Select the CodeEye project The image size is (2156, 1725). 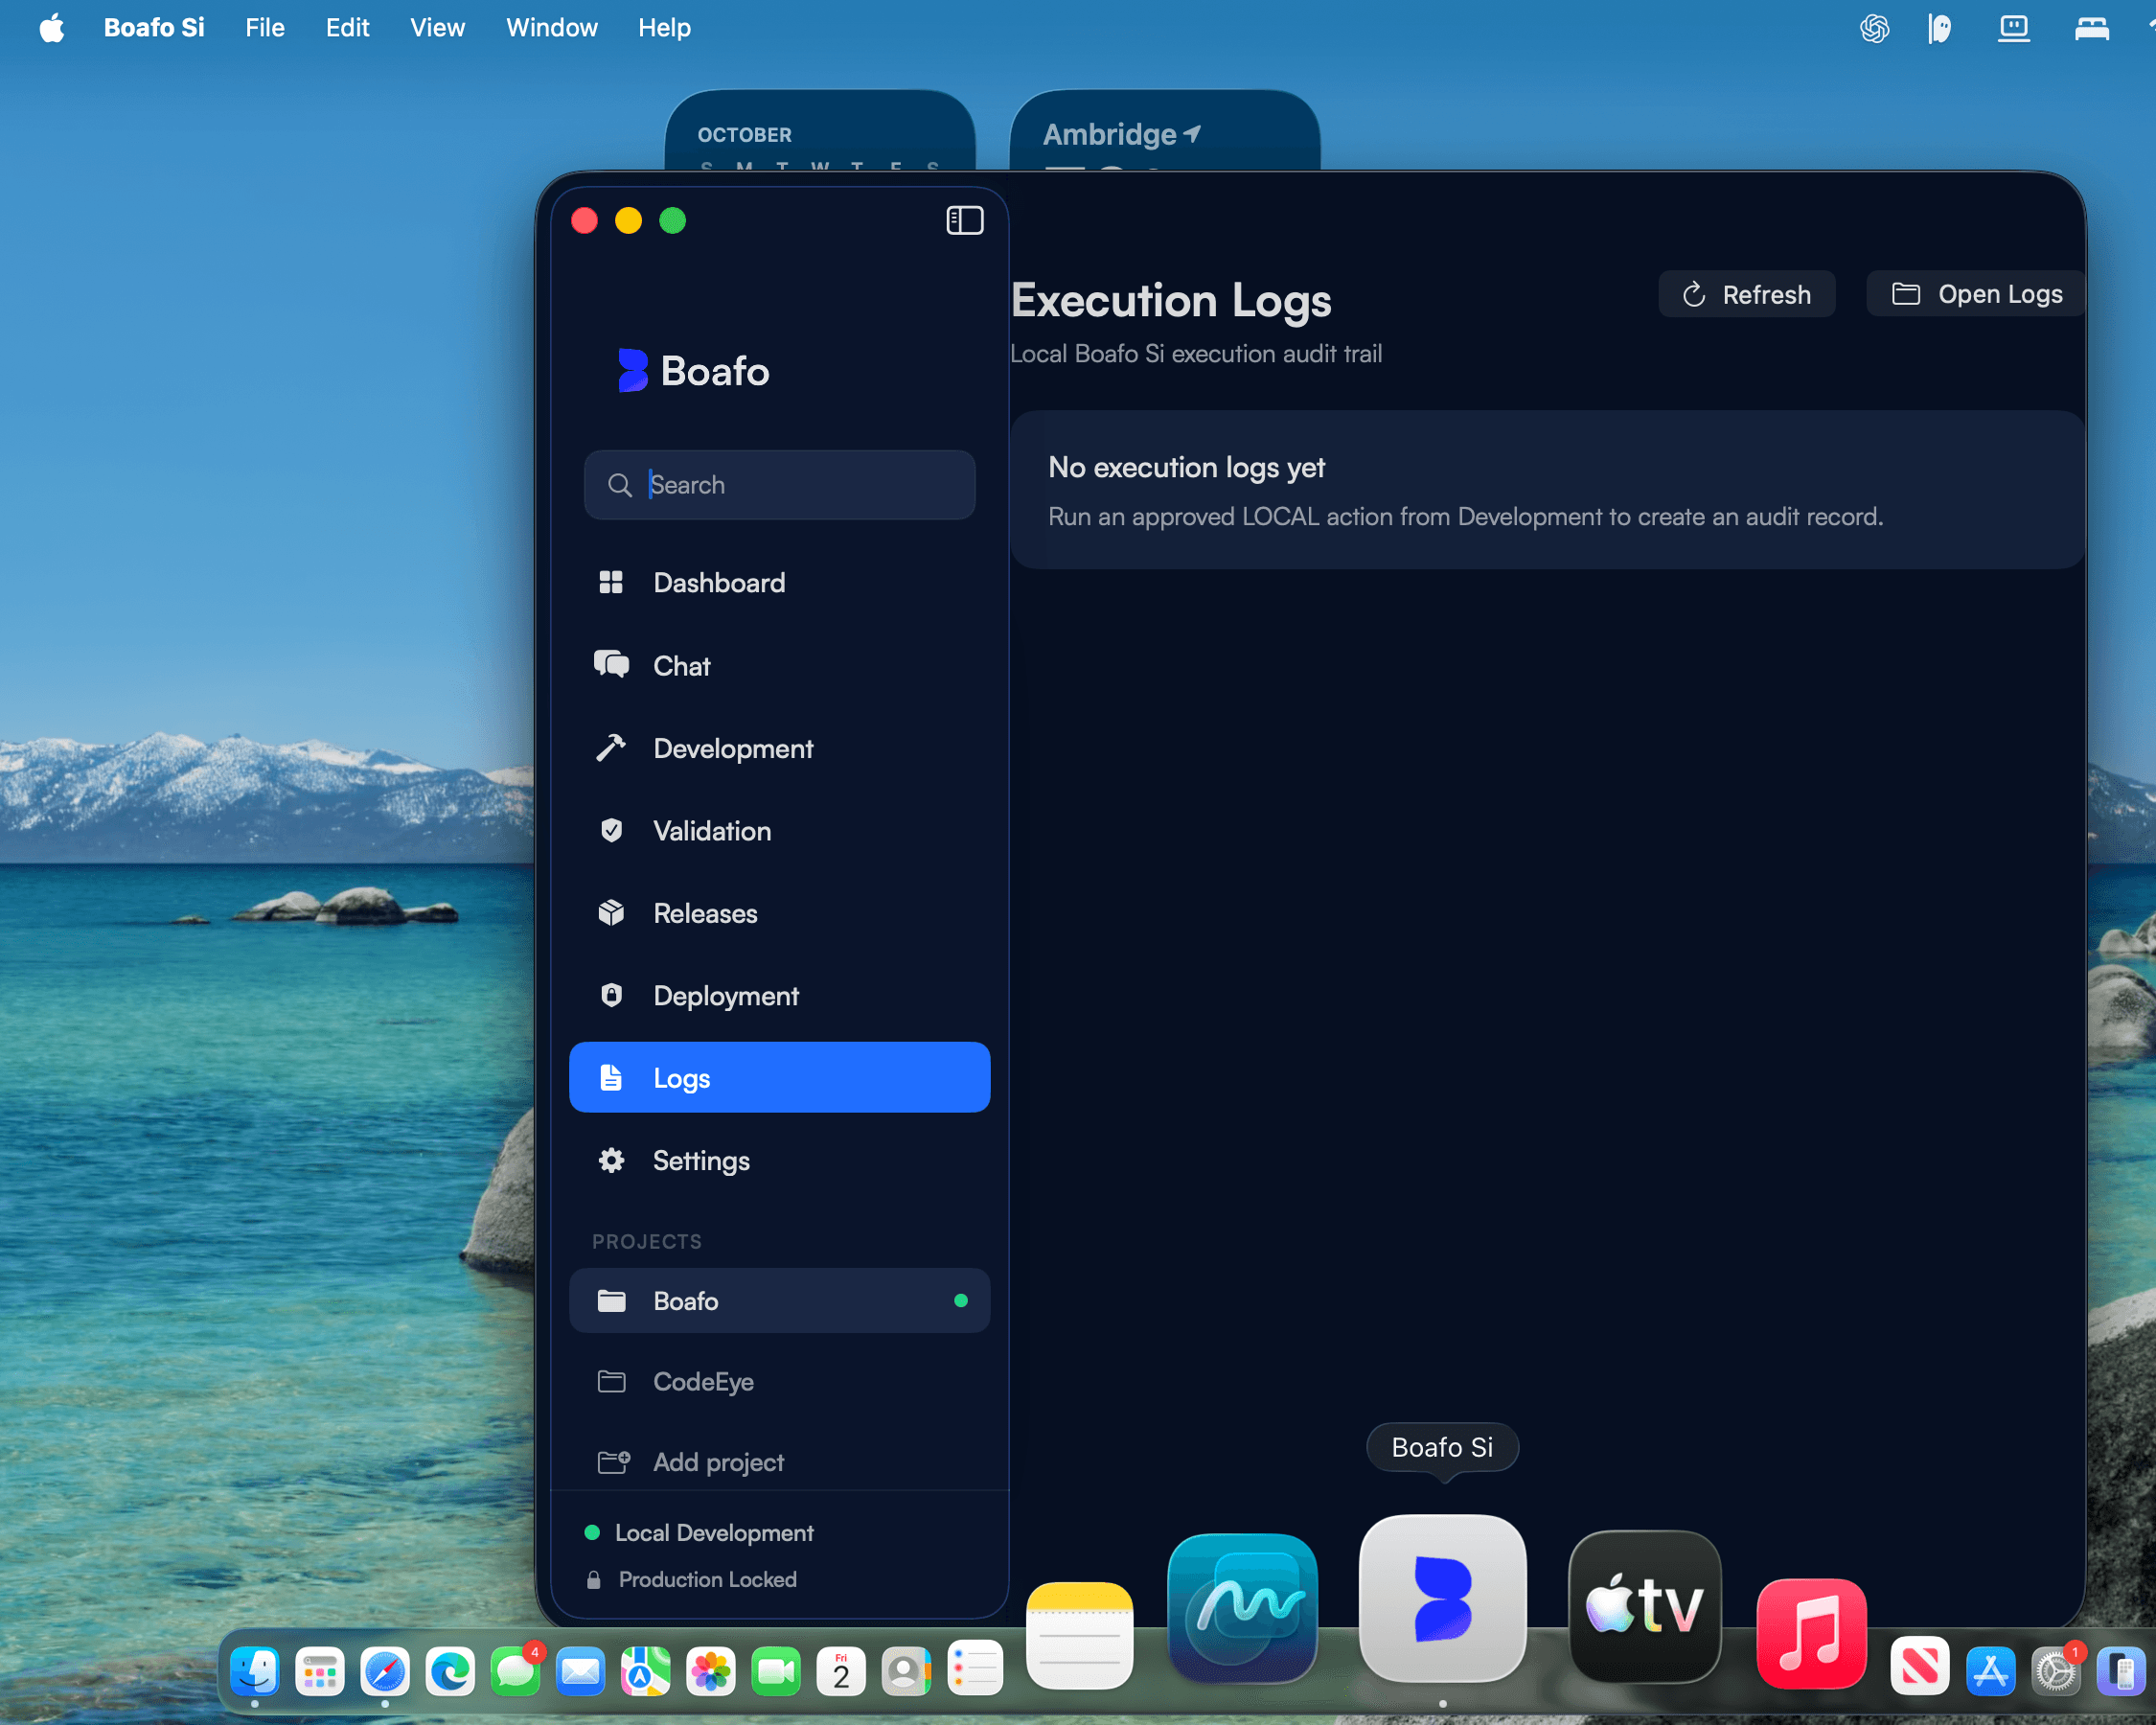pos(779,1382)
